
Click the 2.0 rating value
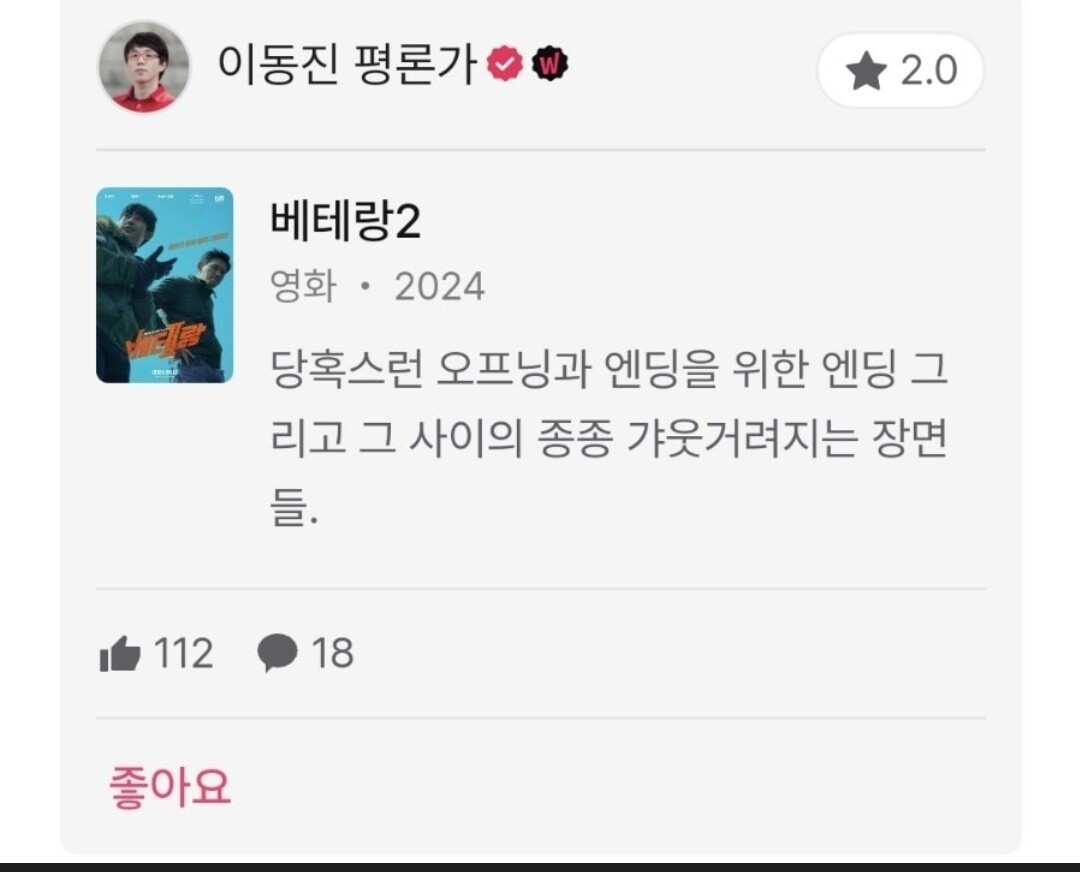[928, 70]
